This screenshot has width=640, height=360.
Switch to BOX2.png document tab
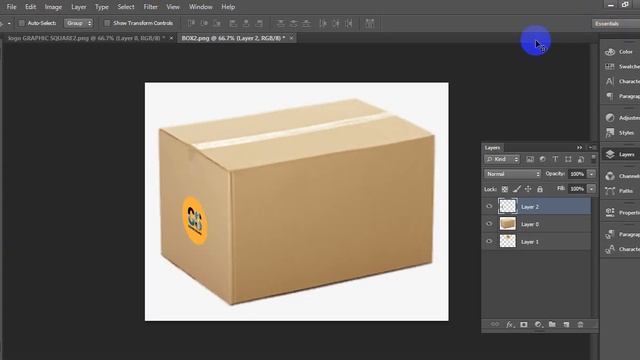[233, 38]
